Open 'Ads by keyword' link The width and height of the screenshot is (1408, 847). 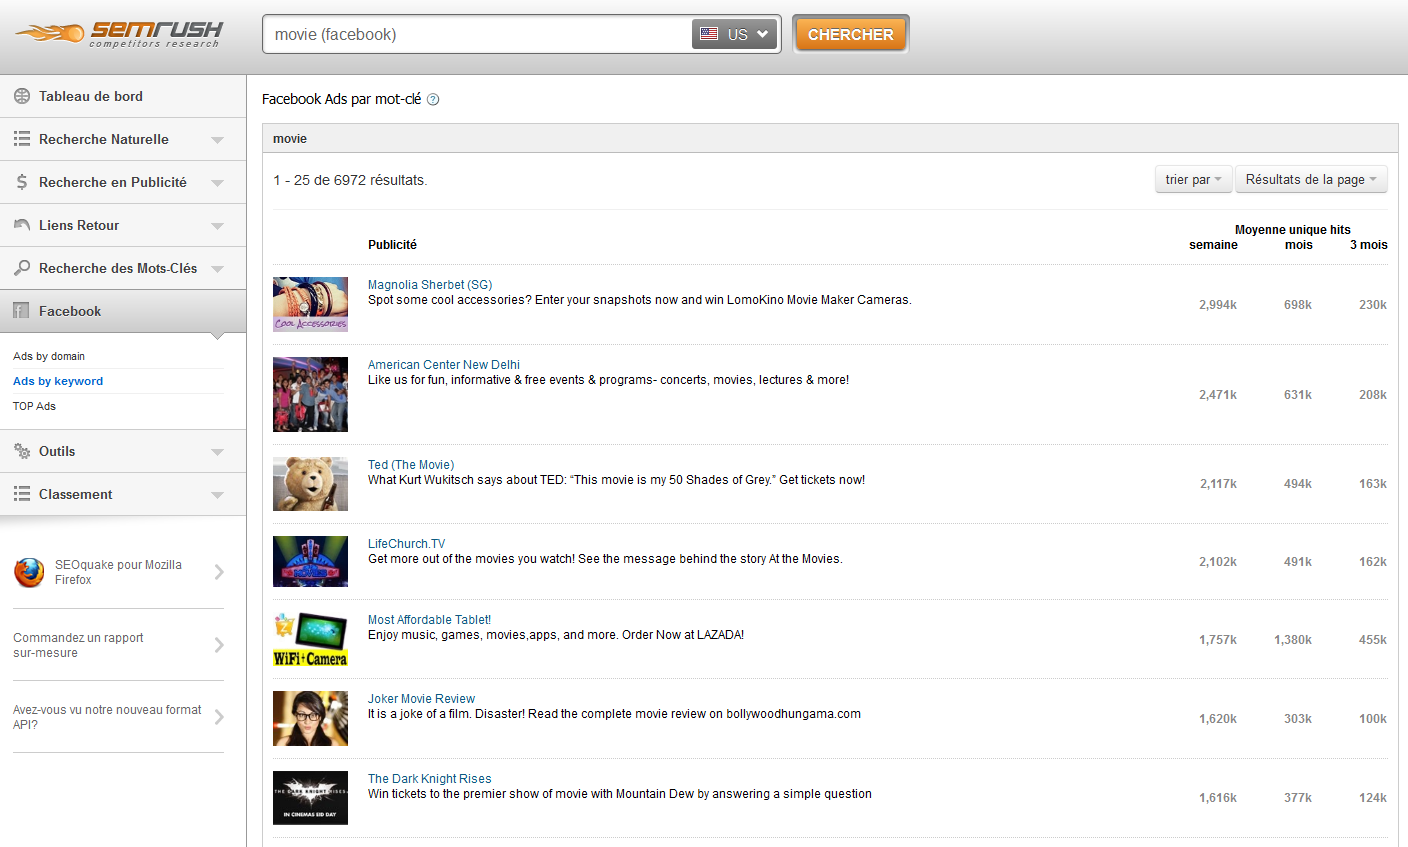[x=58, y=381]
